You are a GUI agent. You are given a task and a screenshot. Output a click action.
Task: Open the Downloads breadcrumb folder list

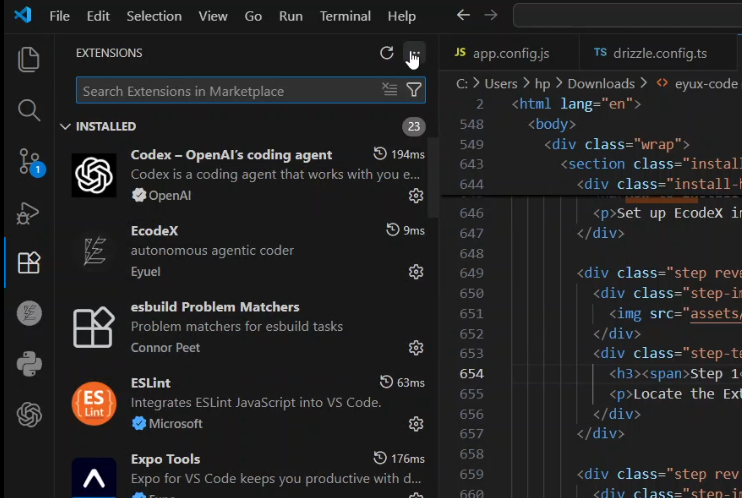coord(601,83)
